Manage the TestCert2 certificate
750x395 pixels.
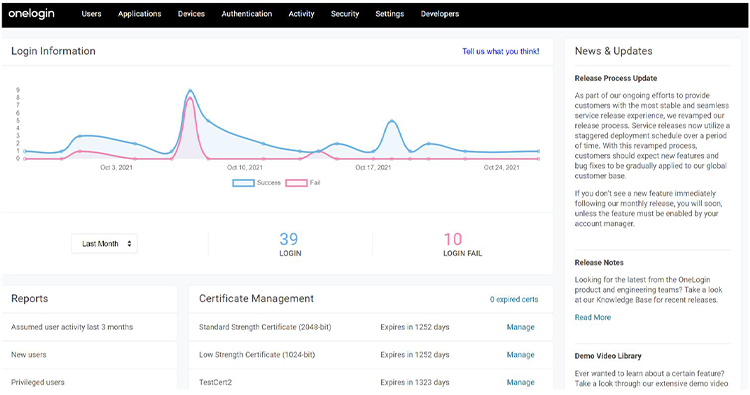tap(520, 383)
